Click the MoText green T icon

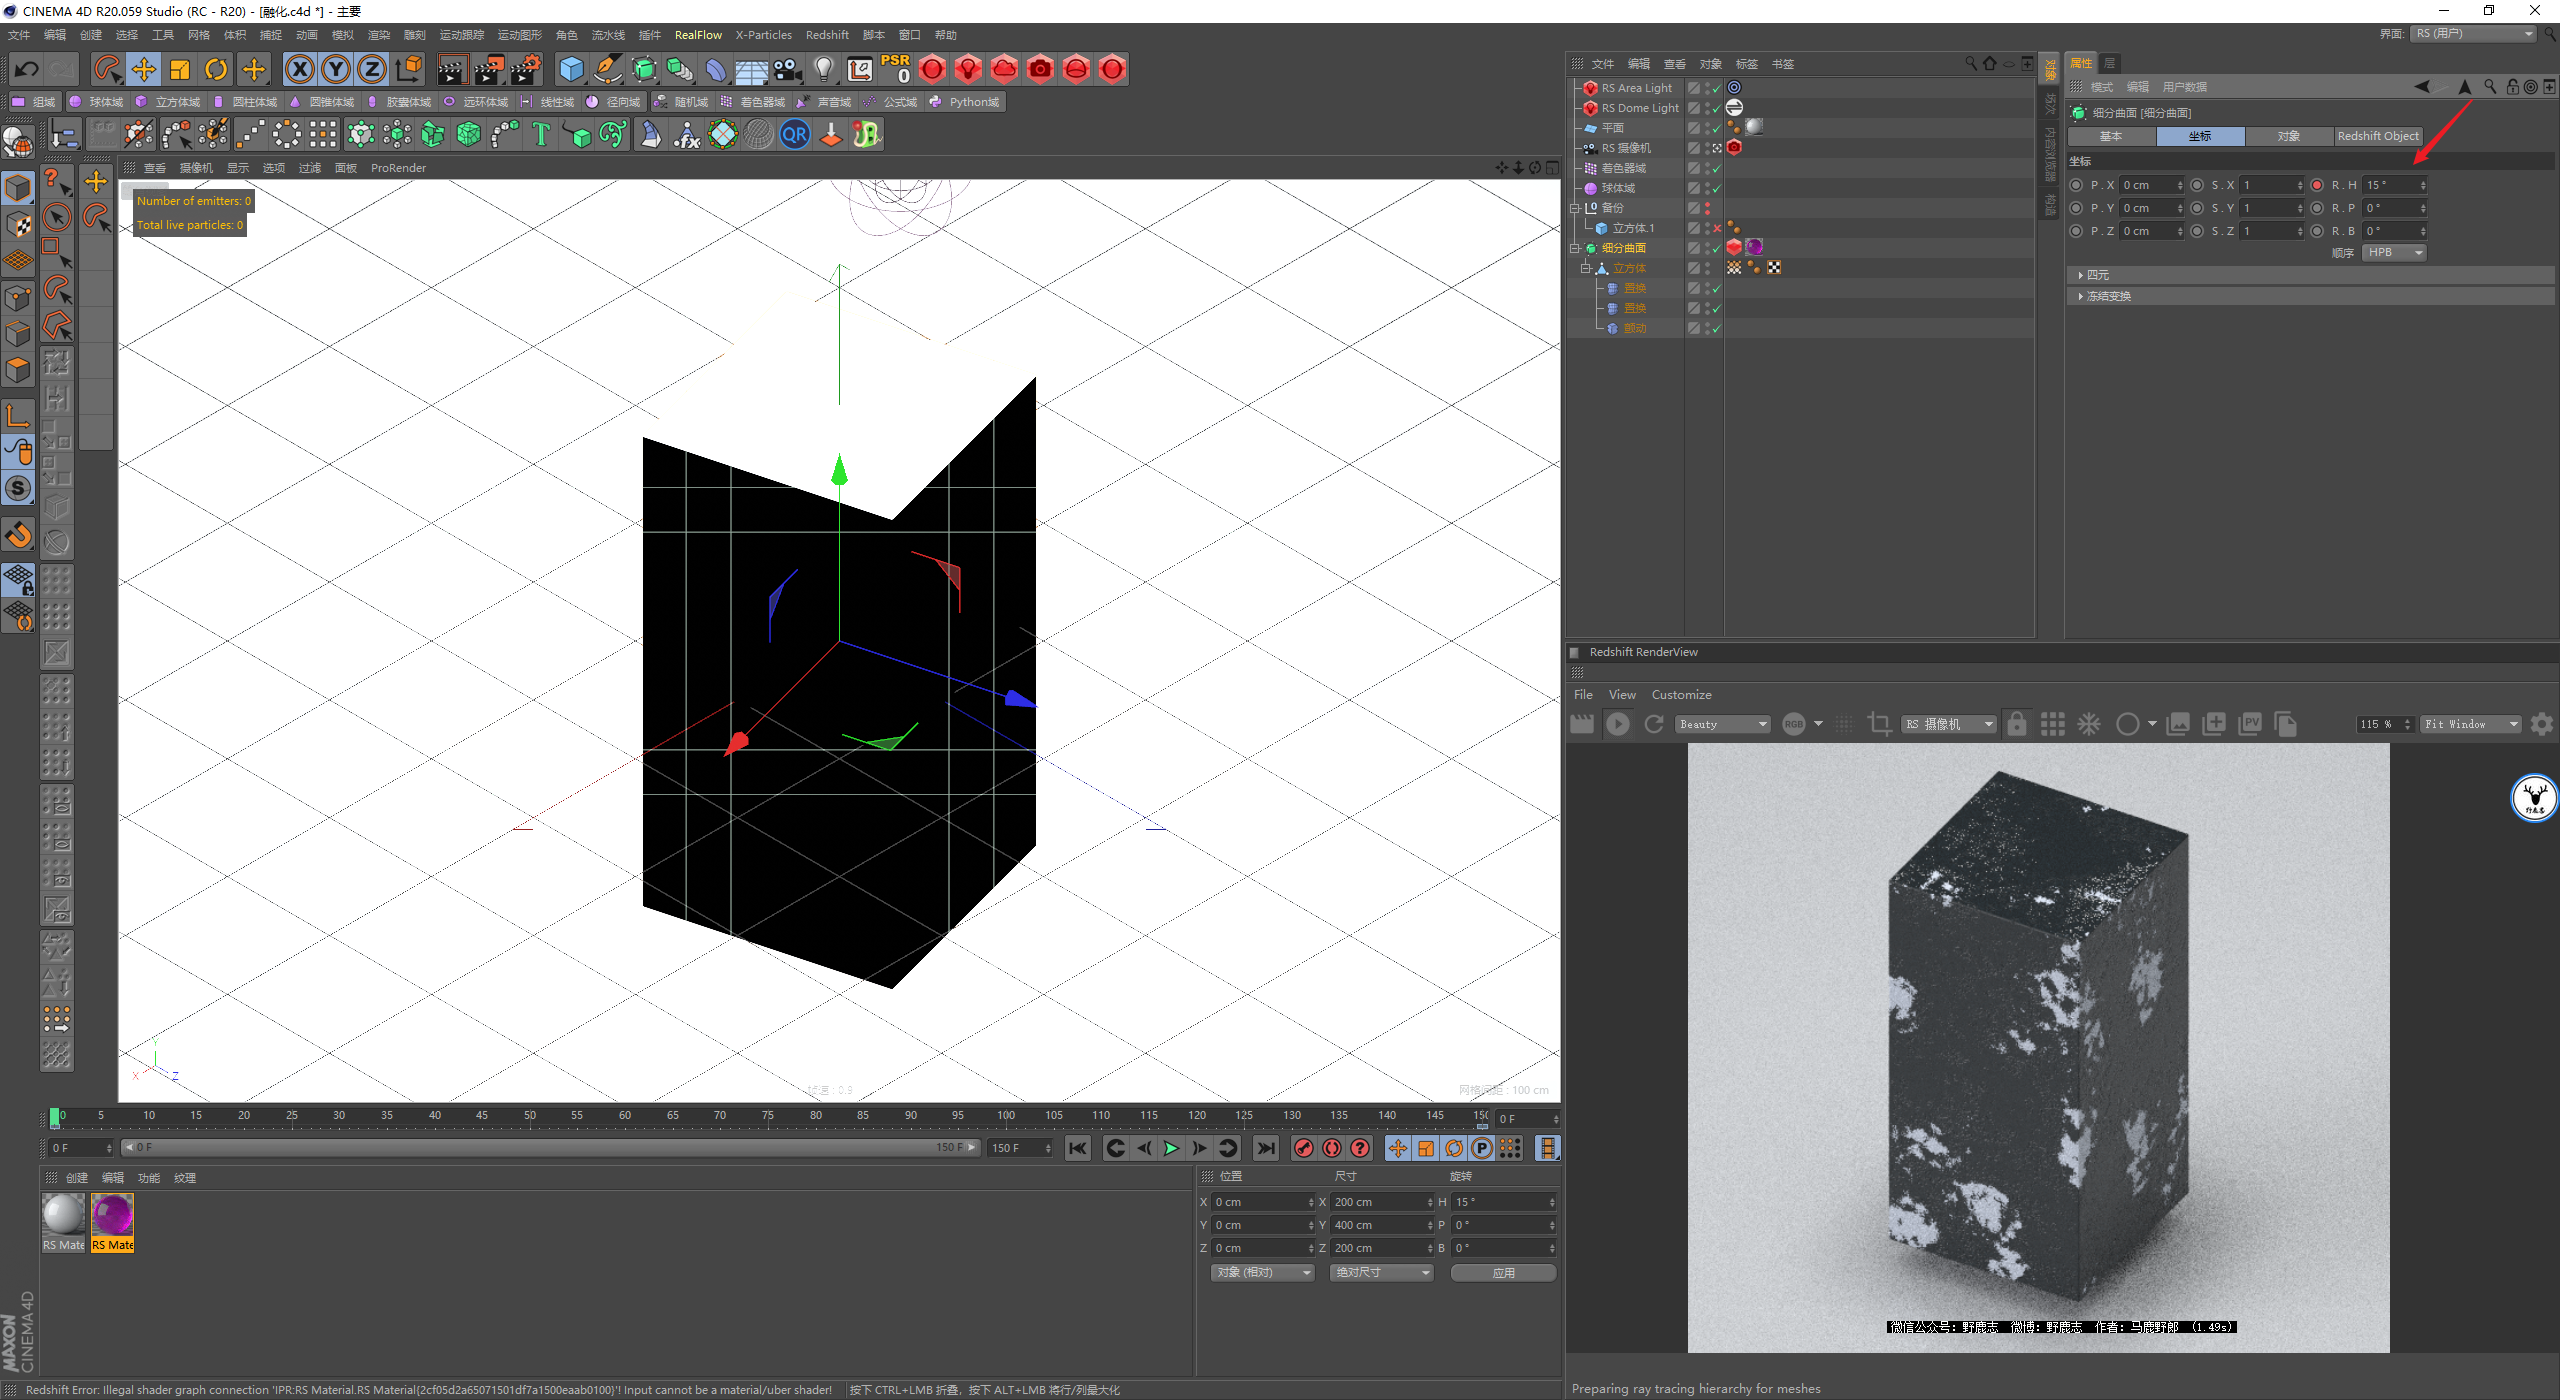point(541,134)
